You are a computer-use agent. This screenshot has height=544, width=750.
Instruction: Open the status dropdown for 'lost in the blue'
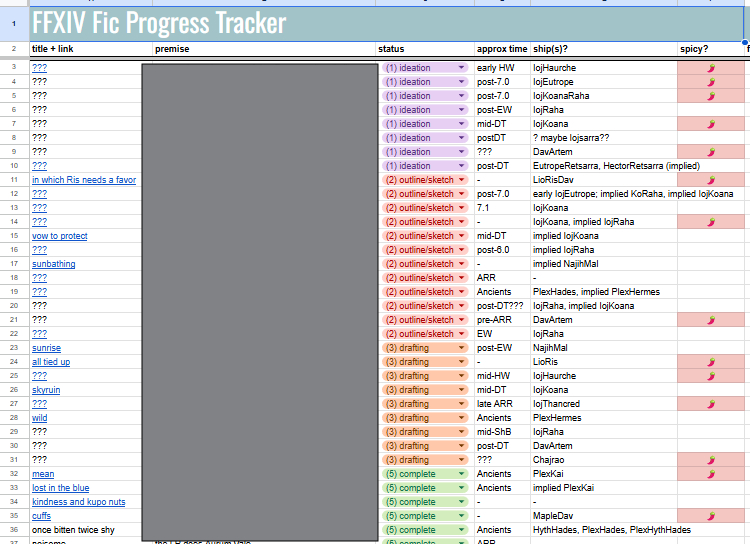pos(461,488)
